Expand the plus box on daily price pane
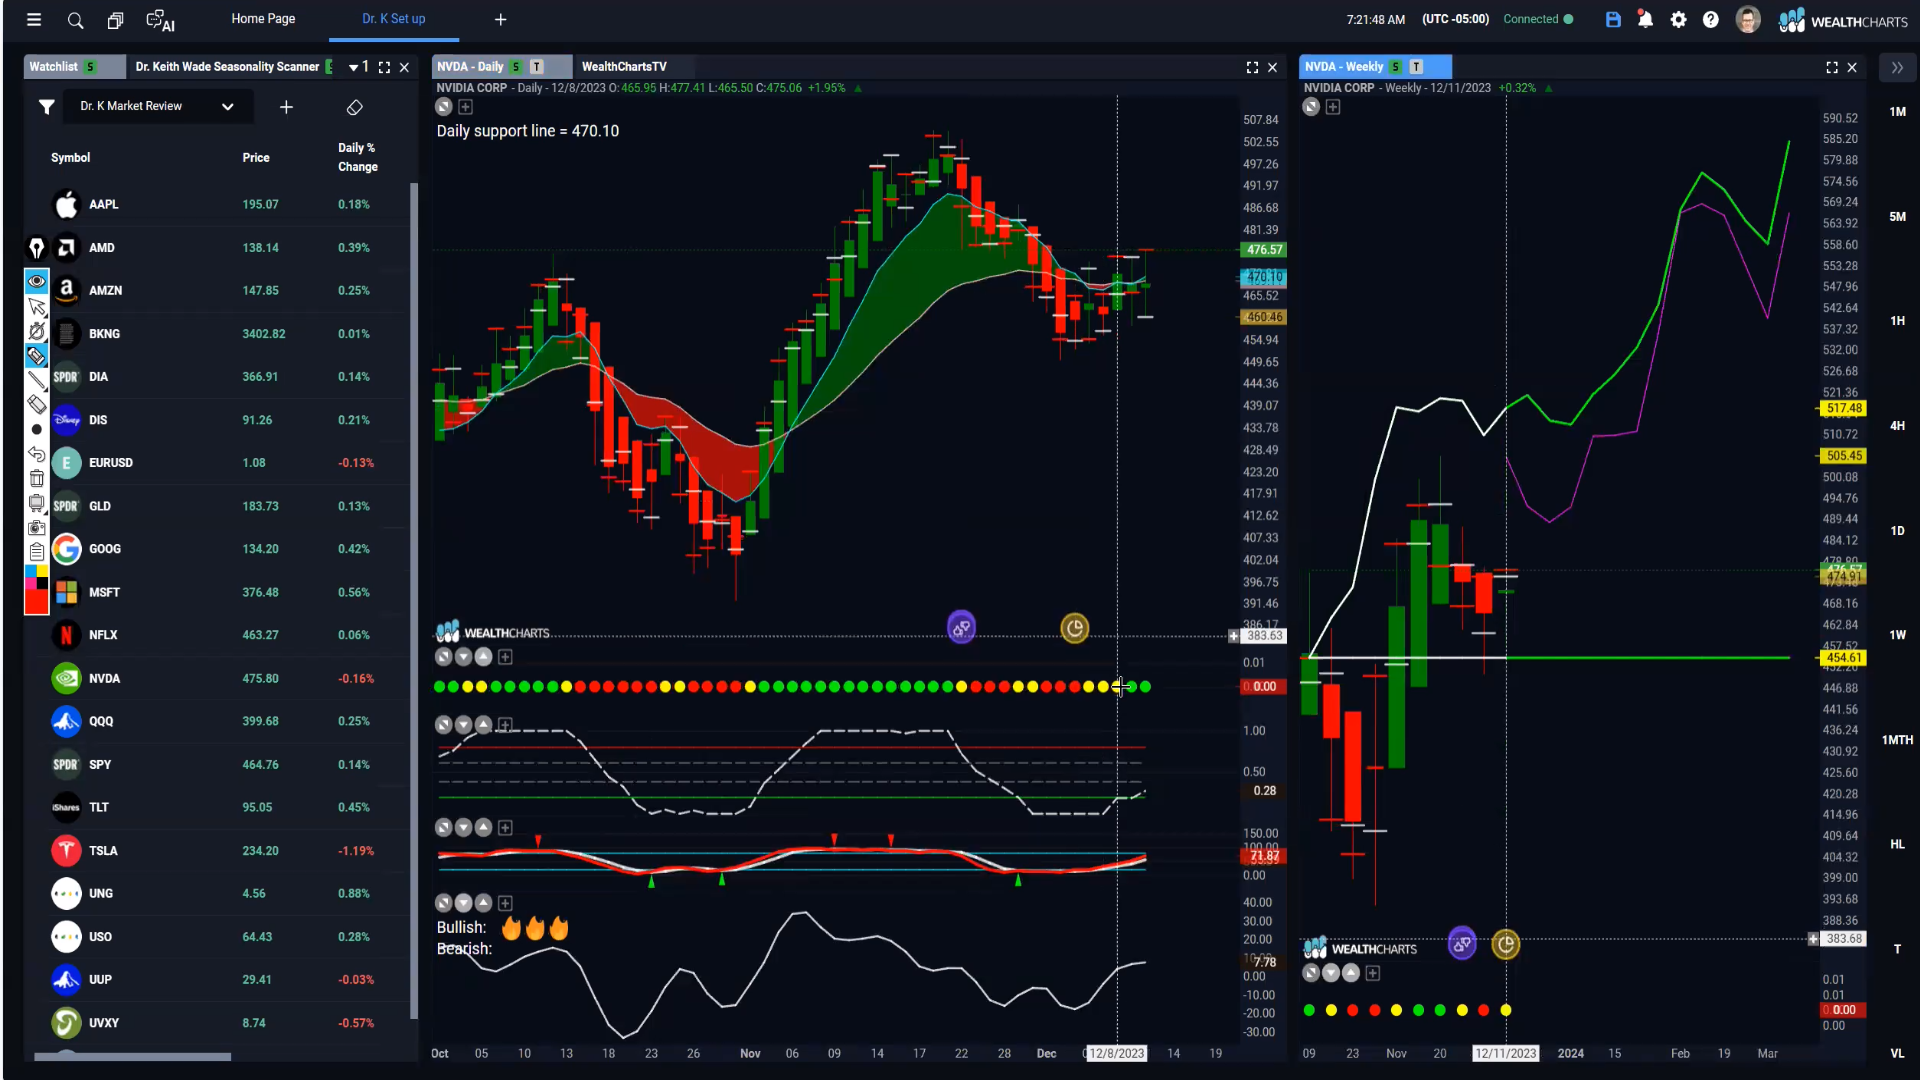Viewport: 1920px width, 1080px height. [465, 107]
